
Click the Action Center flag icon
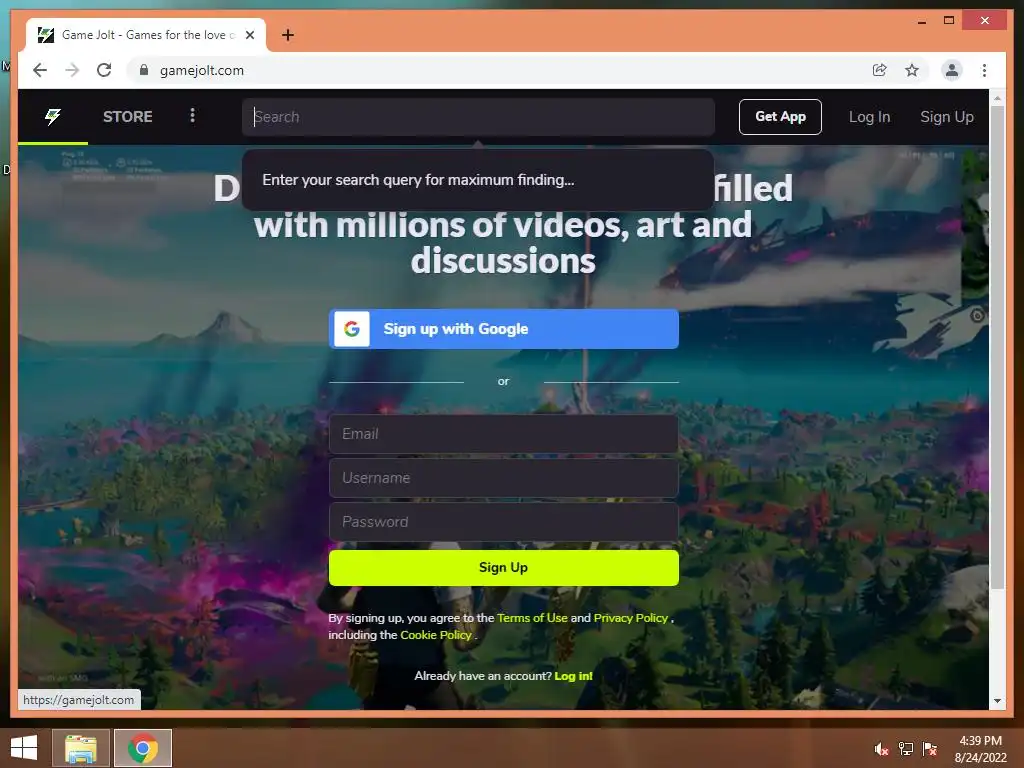pos(930,749)
